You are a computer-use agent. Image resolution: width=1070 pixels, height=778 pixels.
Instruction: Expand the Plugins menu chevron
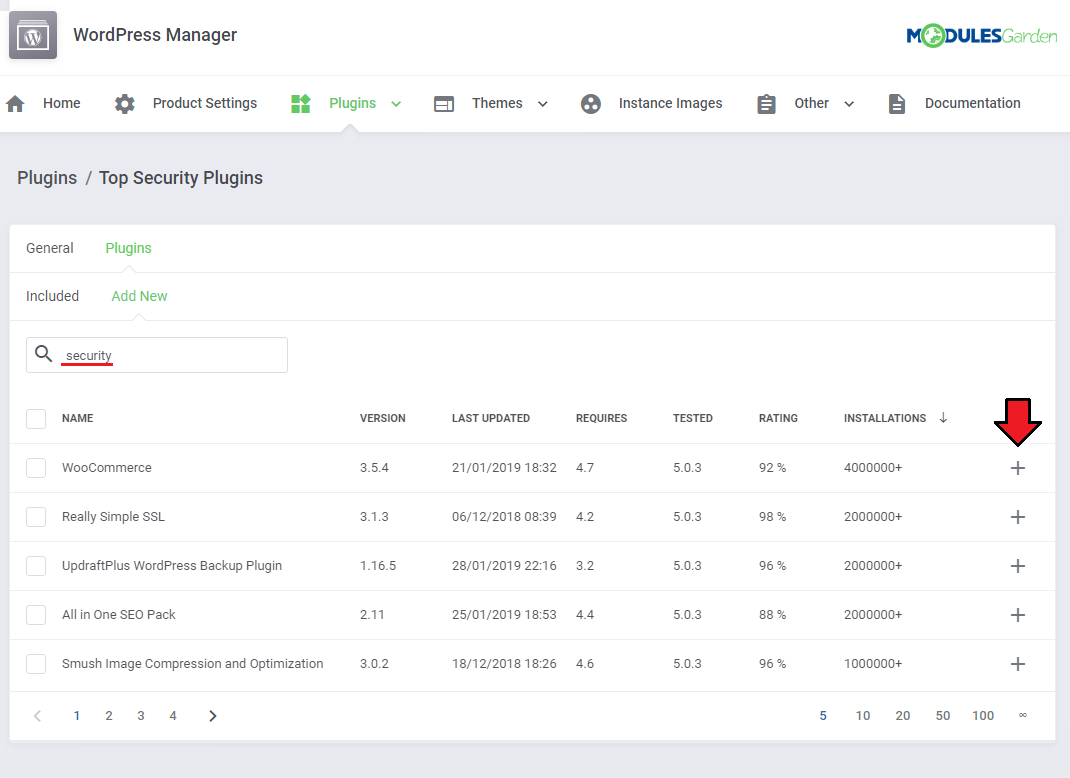(396, 104)
